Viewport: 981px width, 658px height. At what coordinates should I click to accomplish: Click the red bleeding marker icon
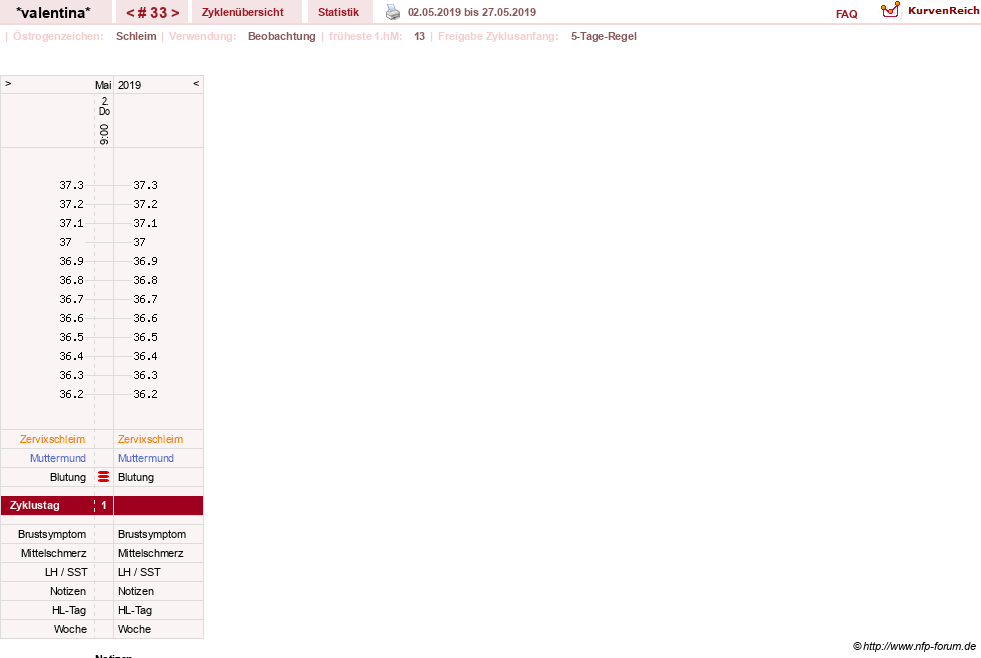[x=104, y=477]
